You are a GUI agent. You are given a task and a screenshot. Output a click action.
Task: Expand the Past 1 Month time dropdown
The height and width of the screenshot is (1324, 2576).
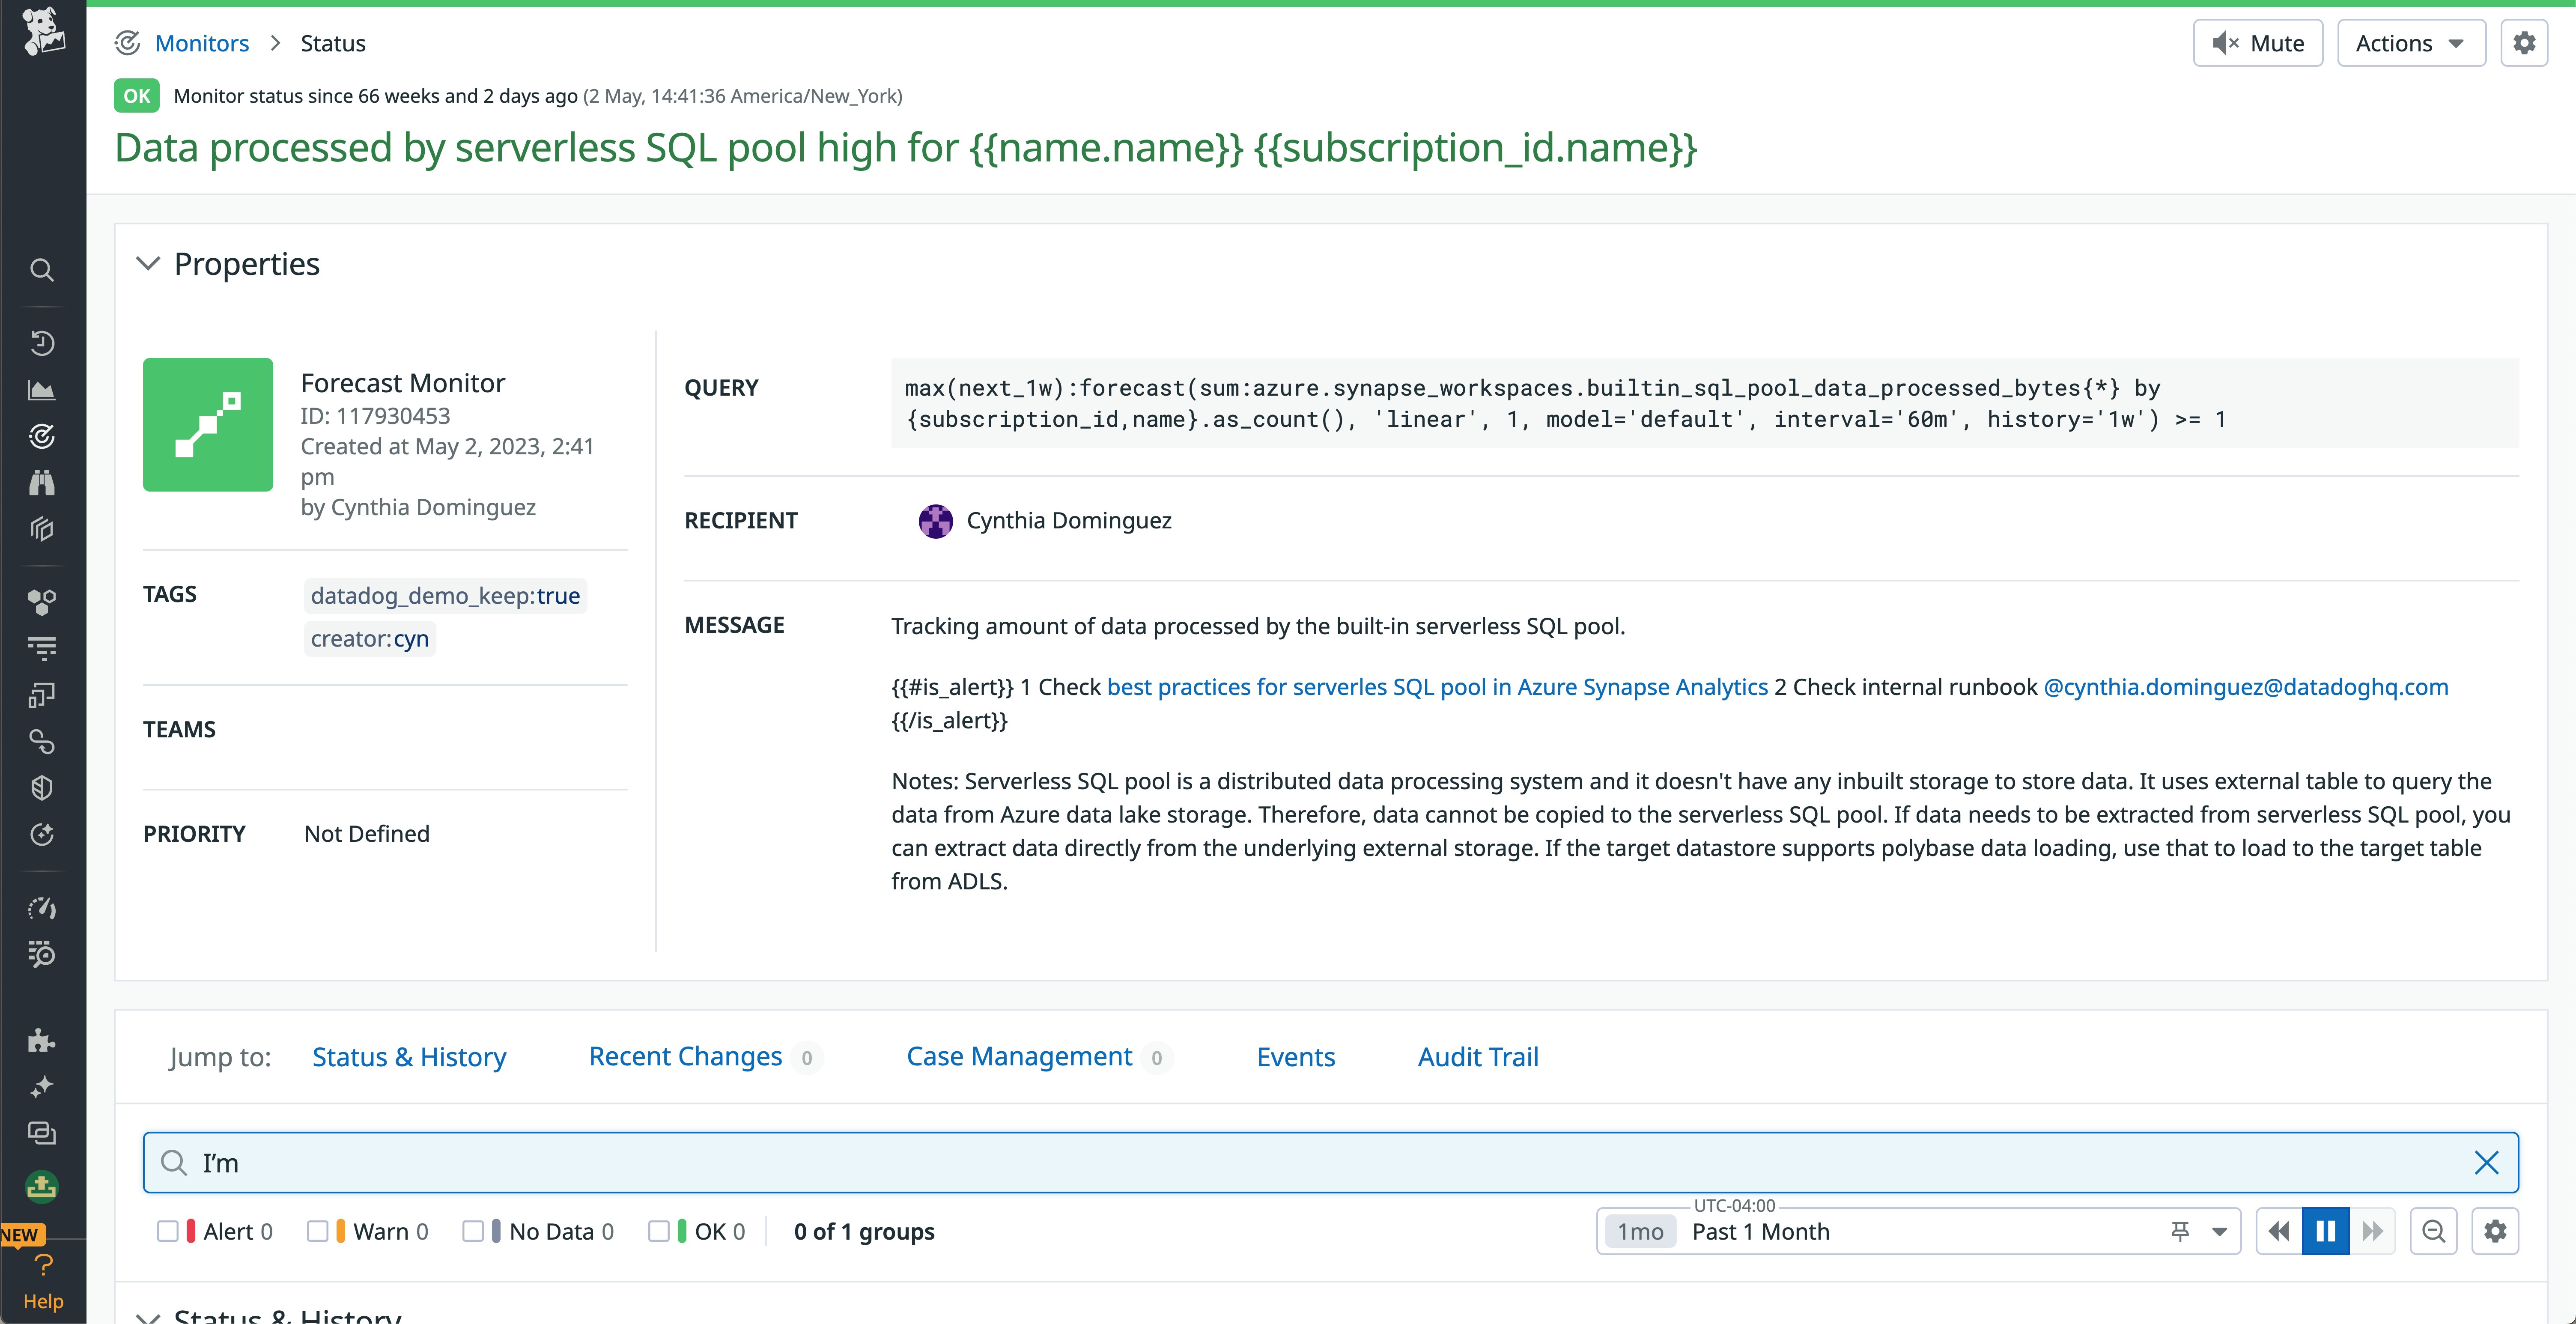2219,1231
